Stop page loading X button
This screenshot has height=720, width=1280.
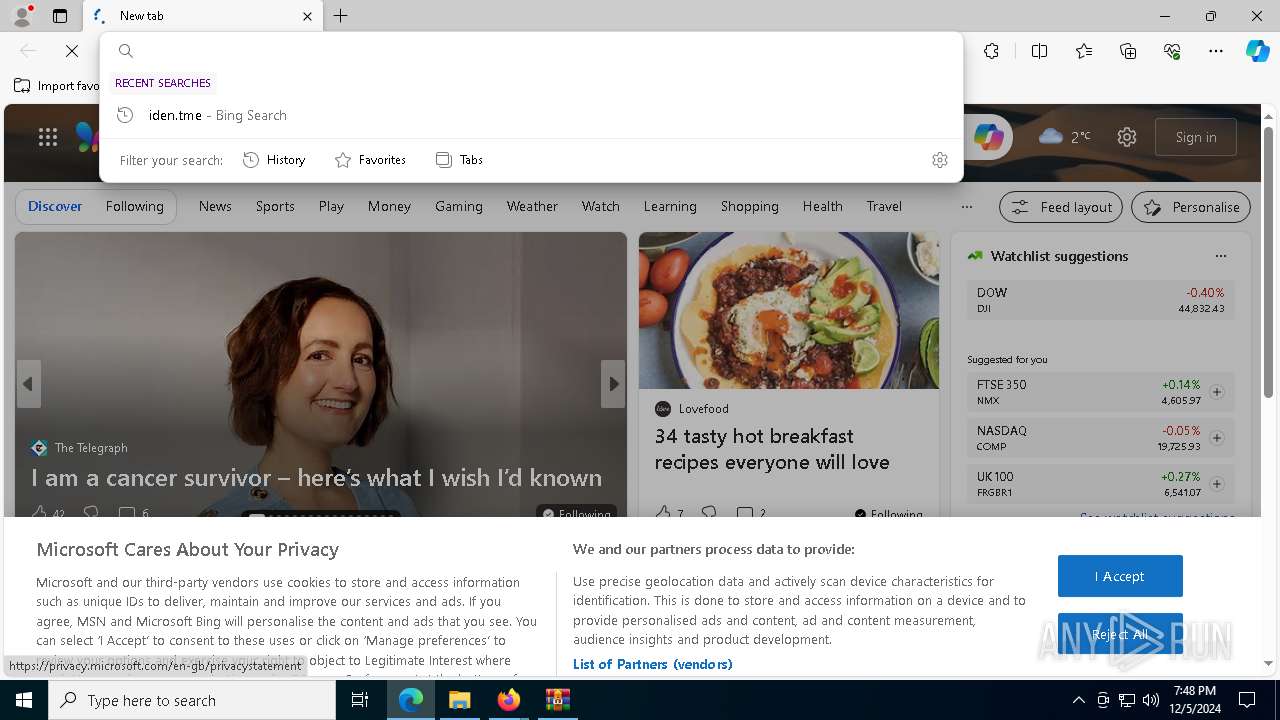(72, 51)
